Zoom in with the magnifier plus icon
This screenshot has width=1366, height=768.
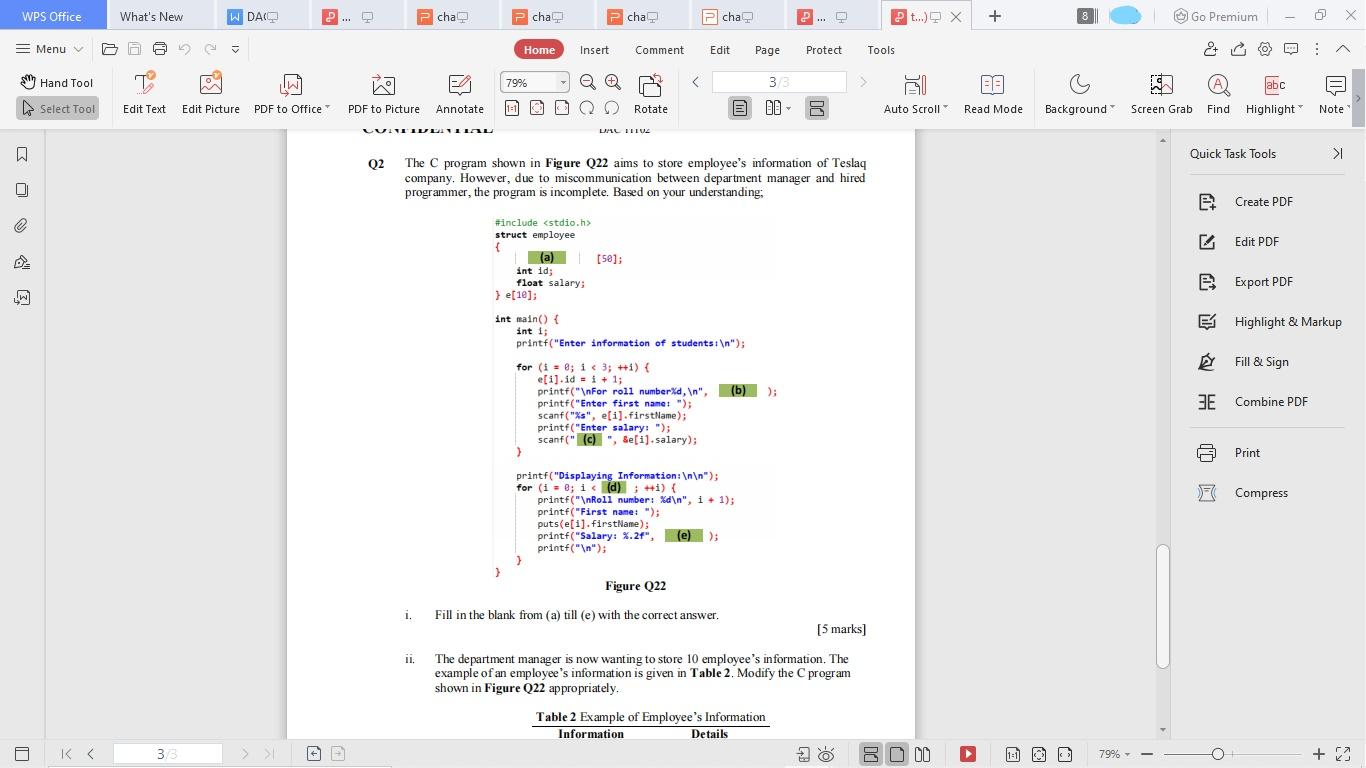pos(613,82)
